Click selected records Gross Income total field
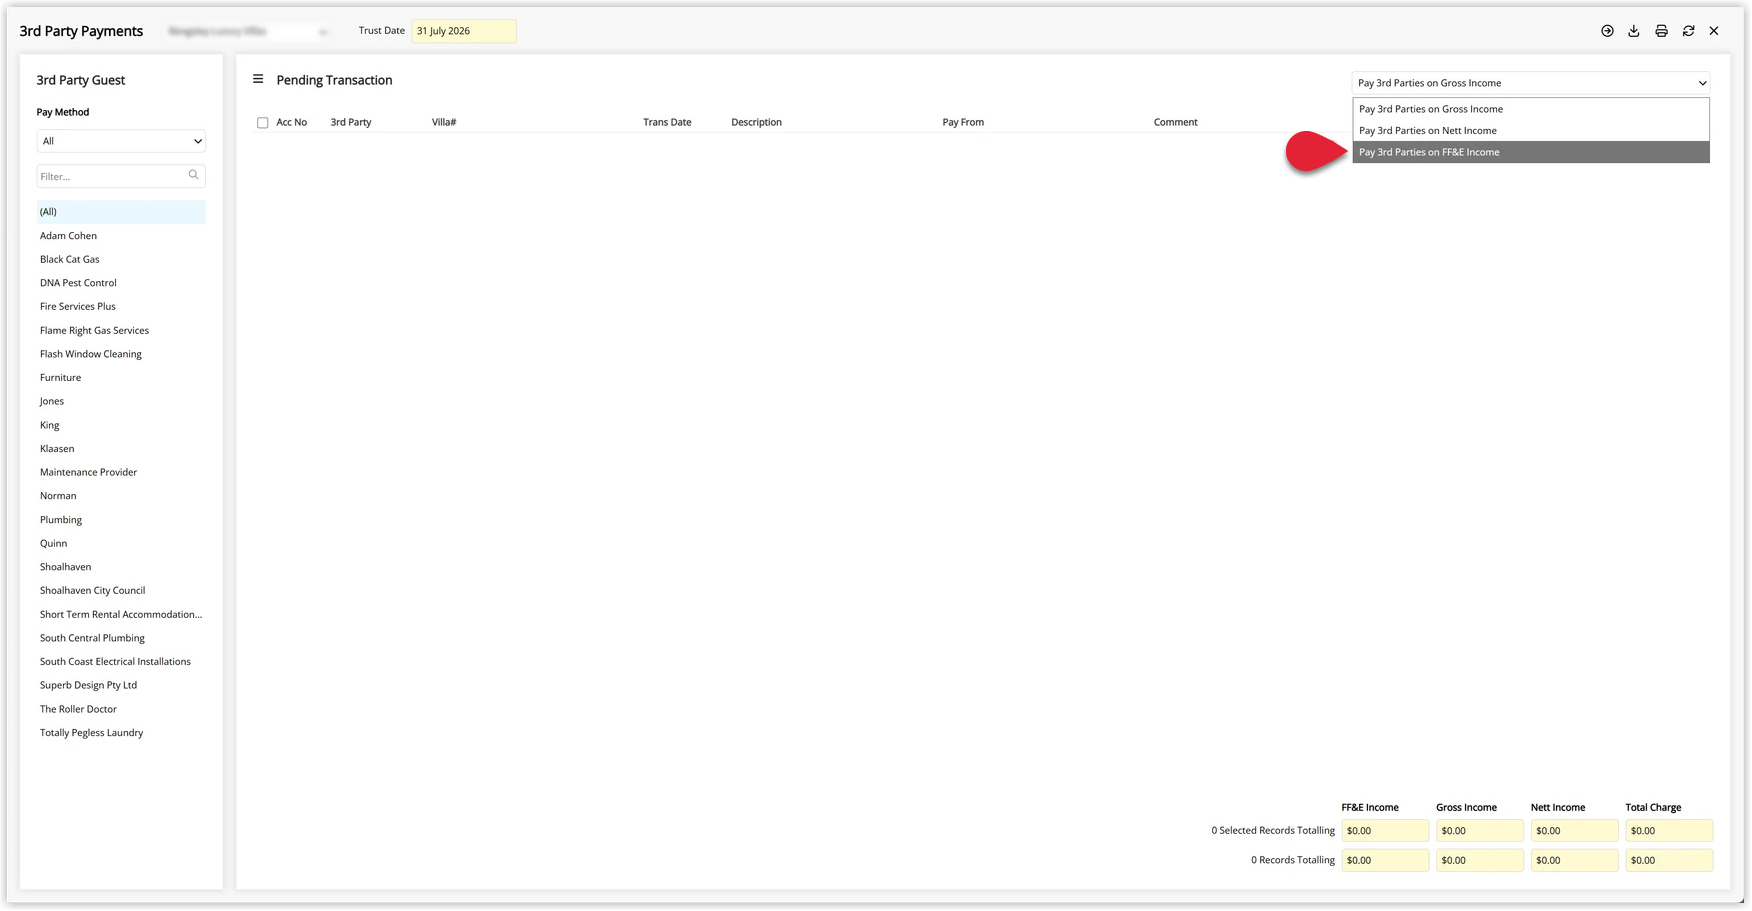 click(x=1480, y=831)
